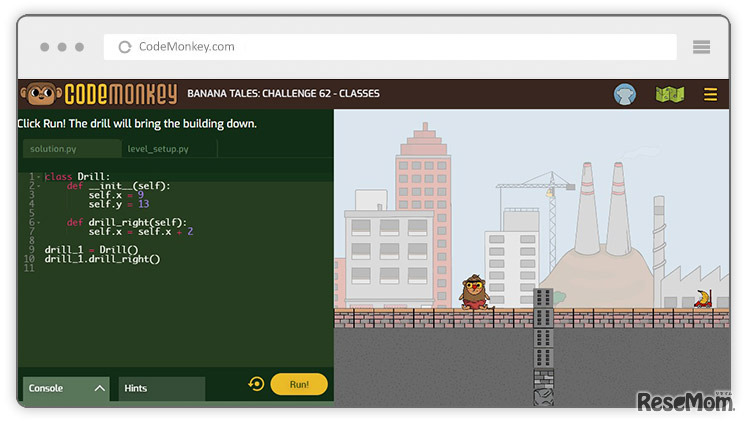Click the code line 'drill_1 = Drill()'
Viewport: 748px width, 425px height.
pos(92,250)
